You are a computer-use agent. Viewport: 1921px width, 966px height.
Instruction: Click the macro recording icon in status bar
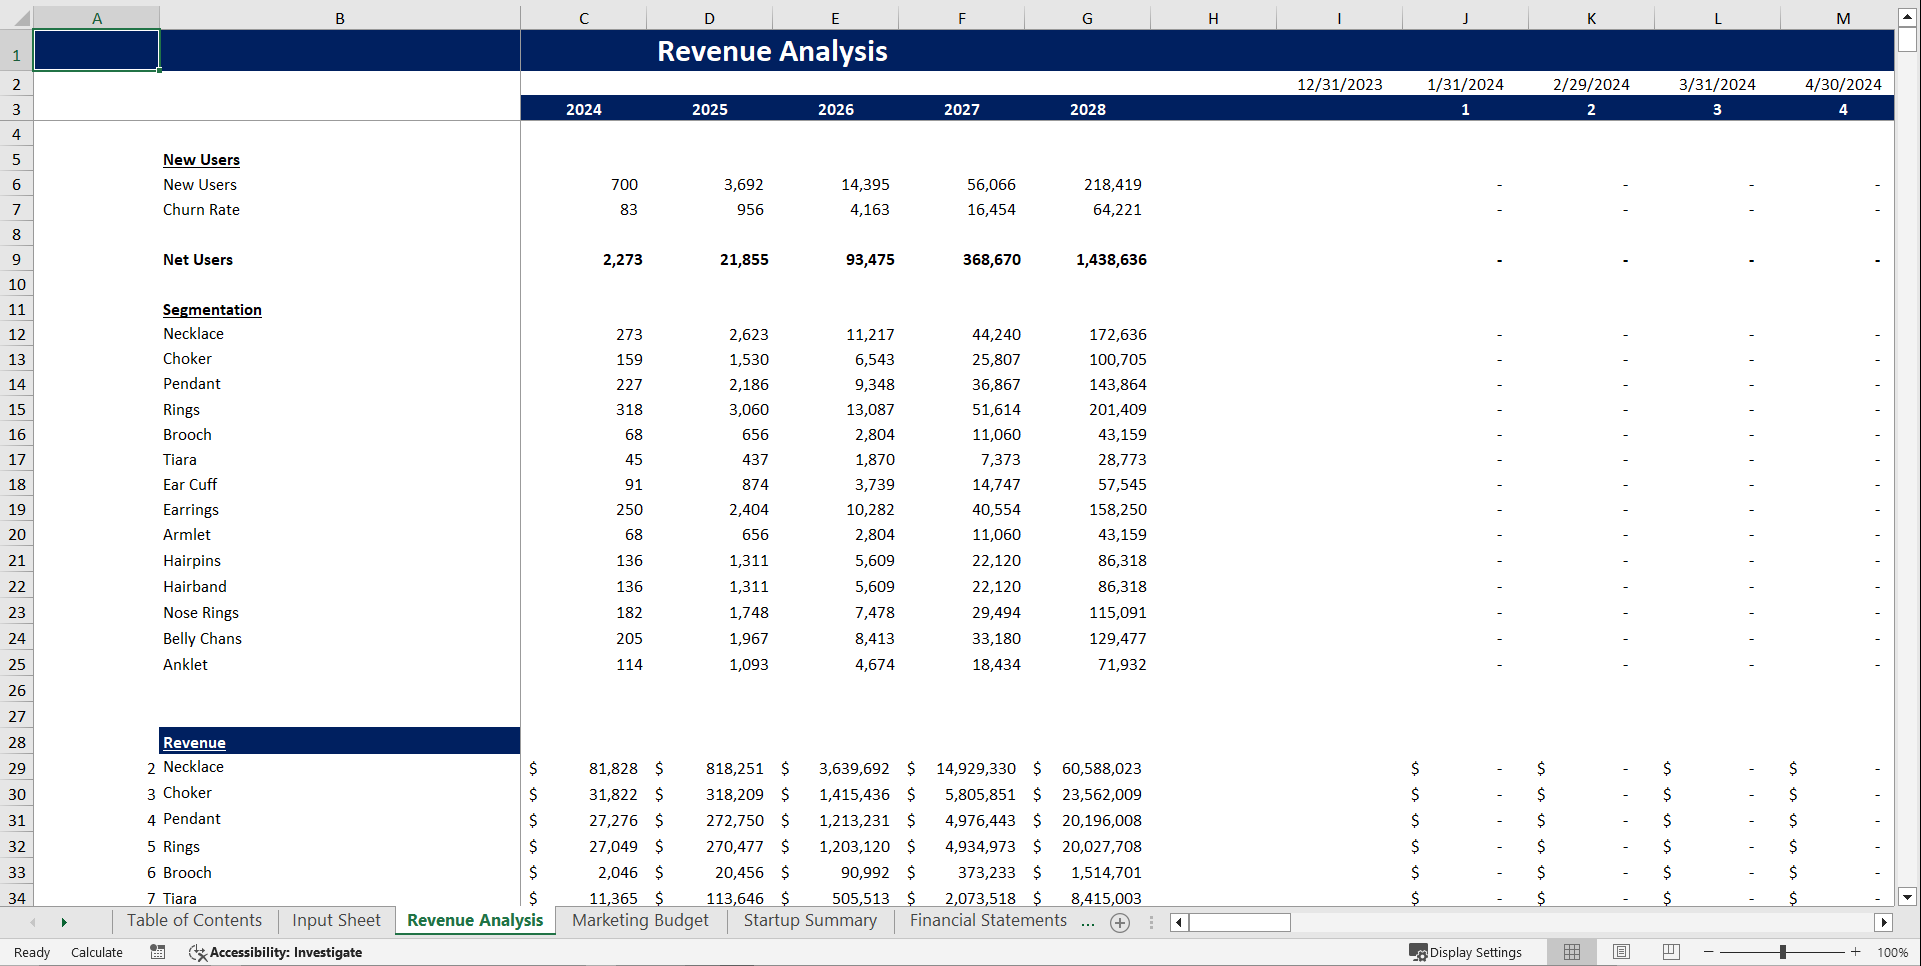158,952
